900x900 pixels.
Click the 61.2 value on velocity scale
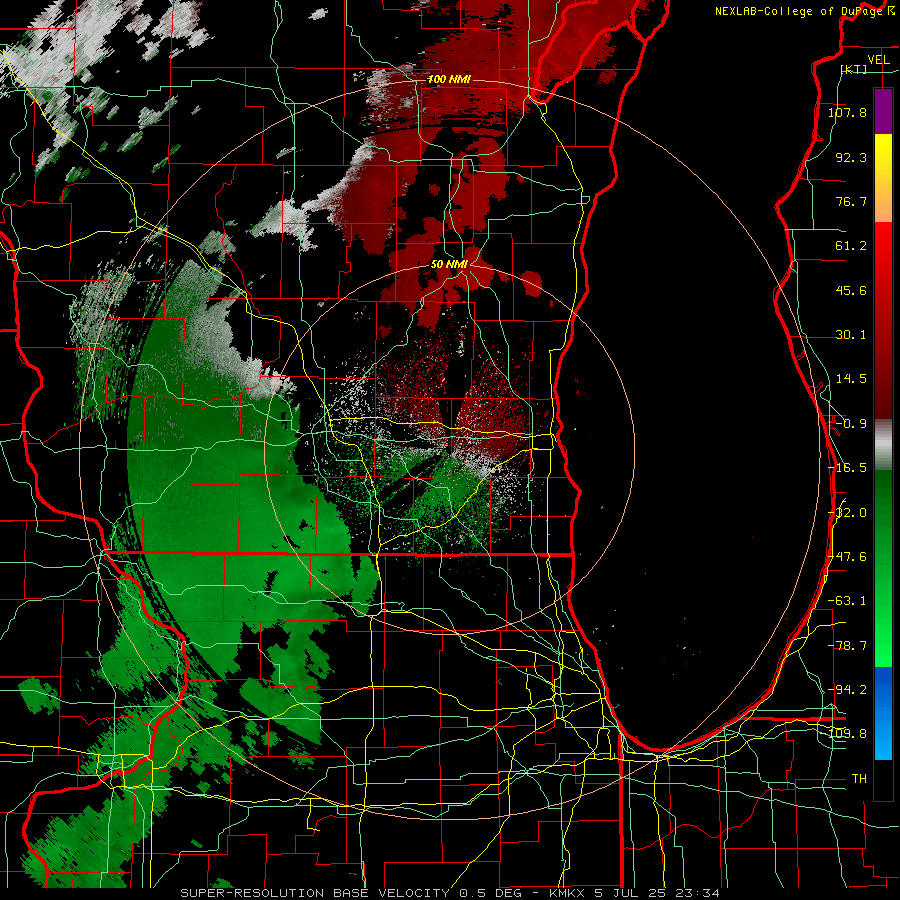click(x=851, y=246)
